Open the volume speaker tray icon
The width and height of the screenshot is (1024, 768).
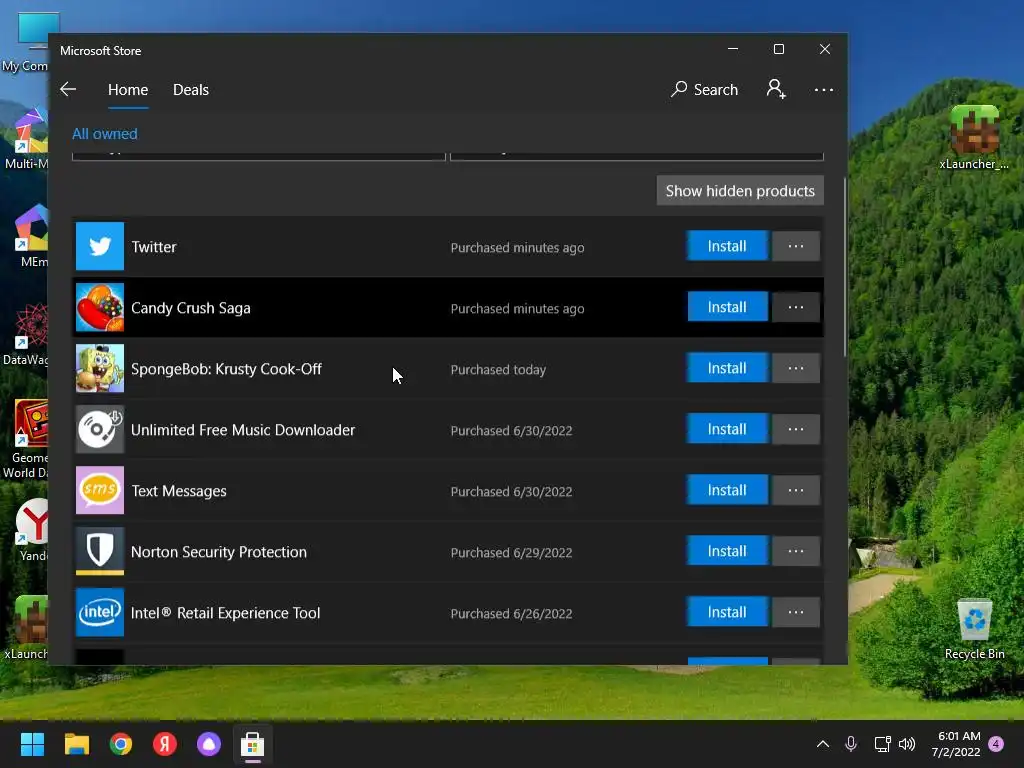[x=907, y=744]
